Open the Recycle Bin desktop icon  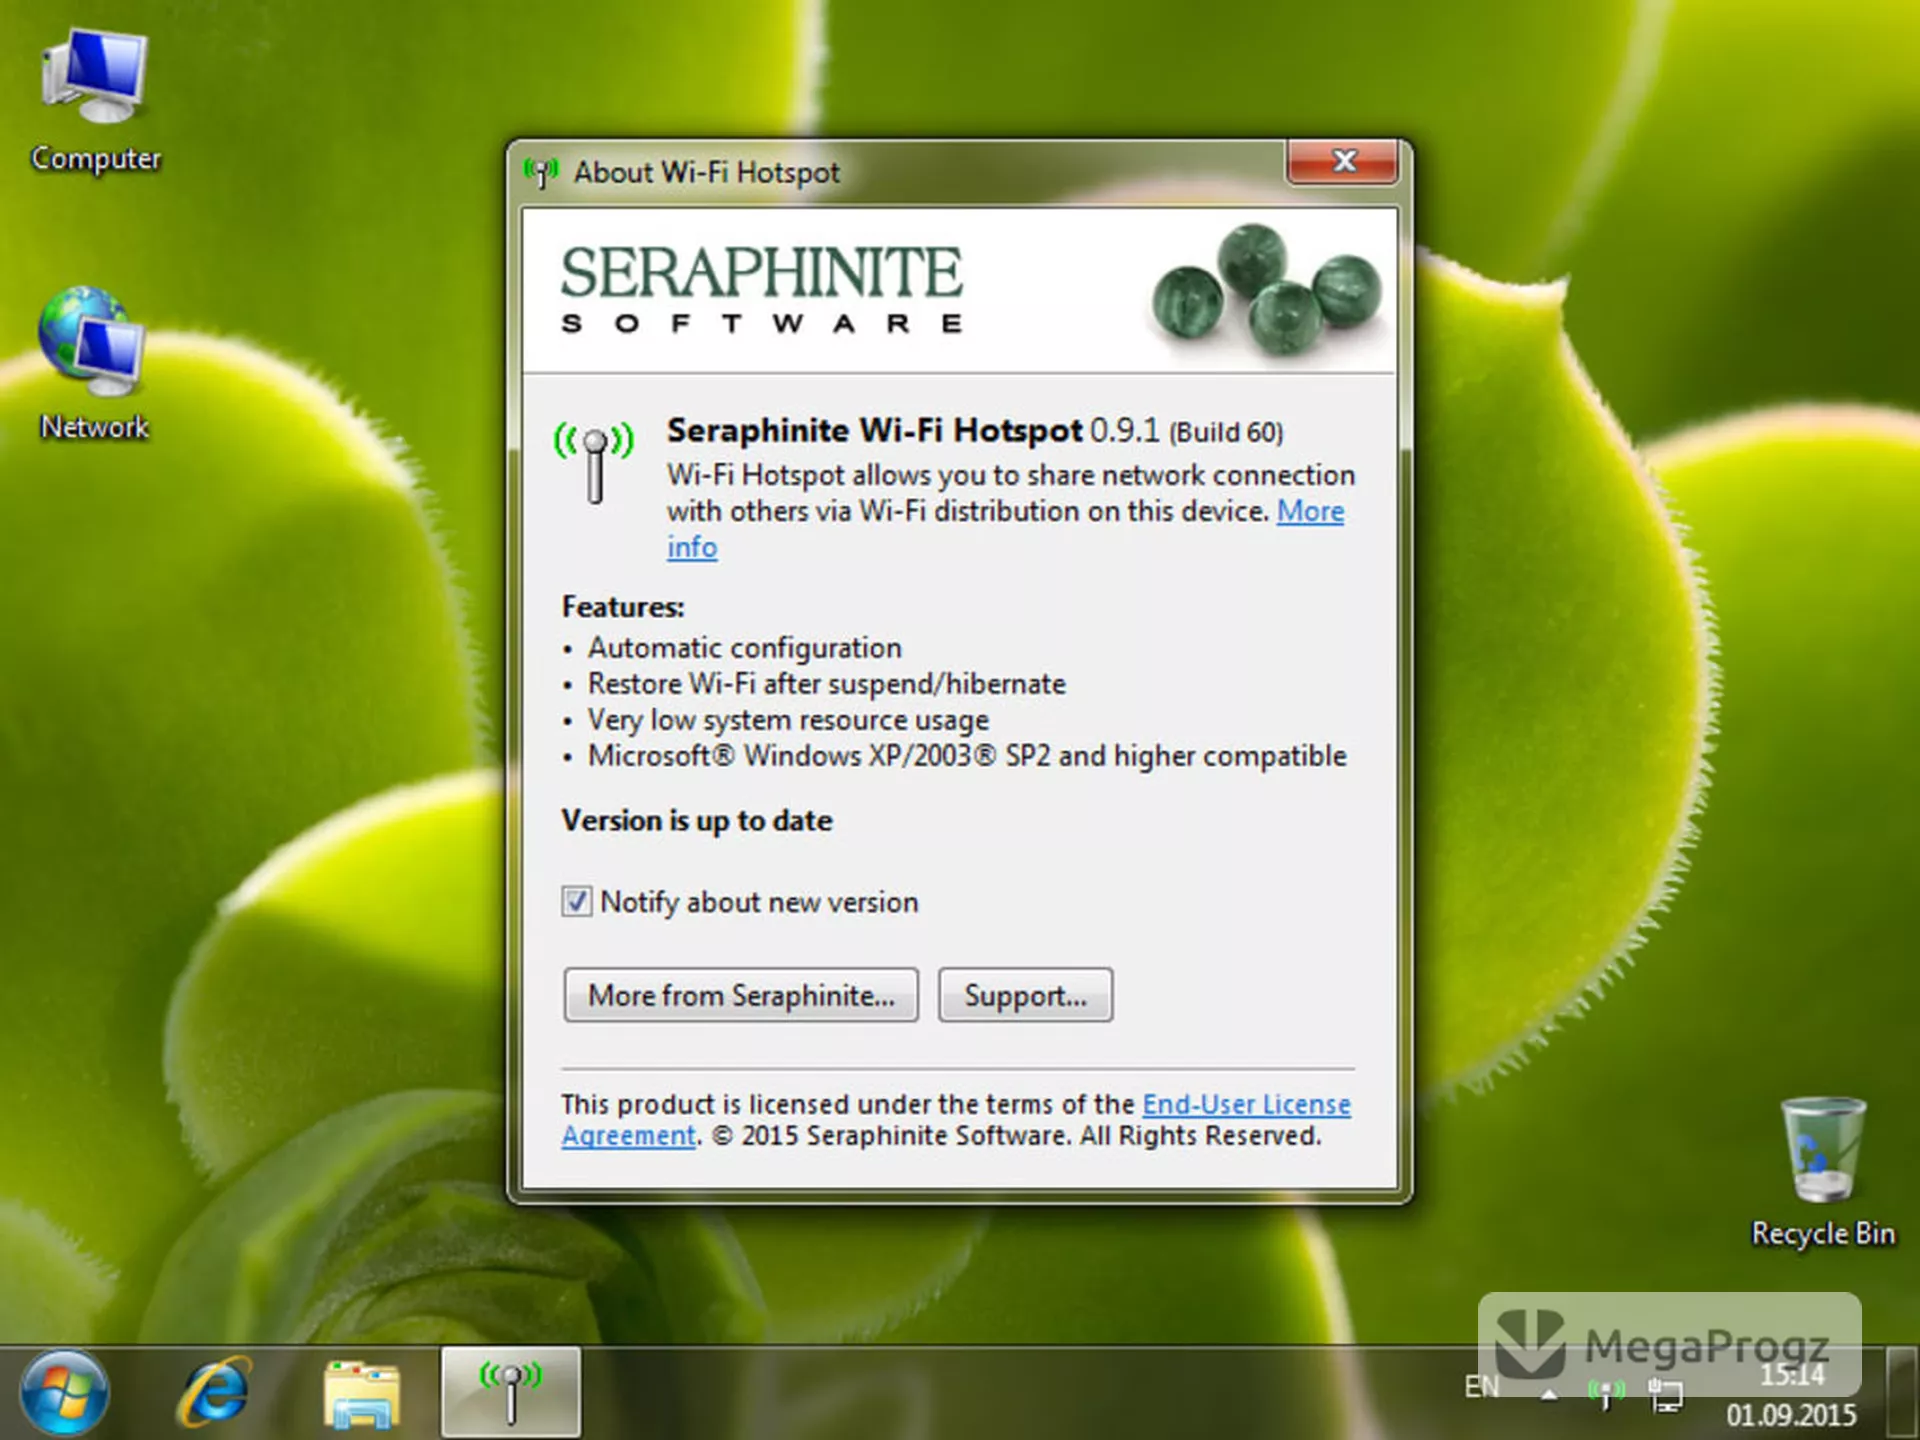pyautogui.click(x=1823, y=1173)
